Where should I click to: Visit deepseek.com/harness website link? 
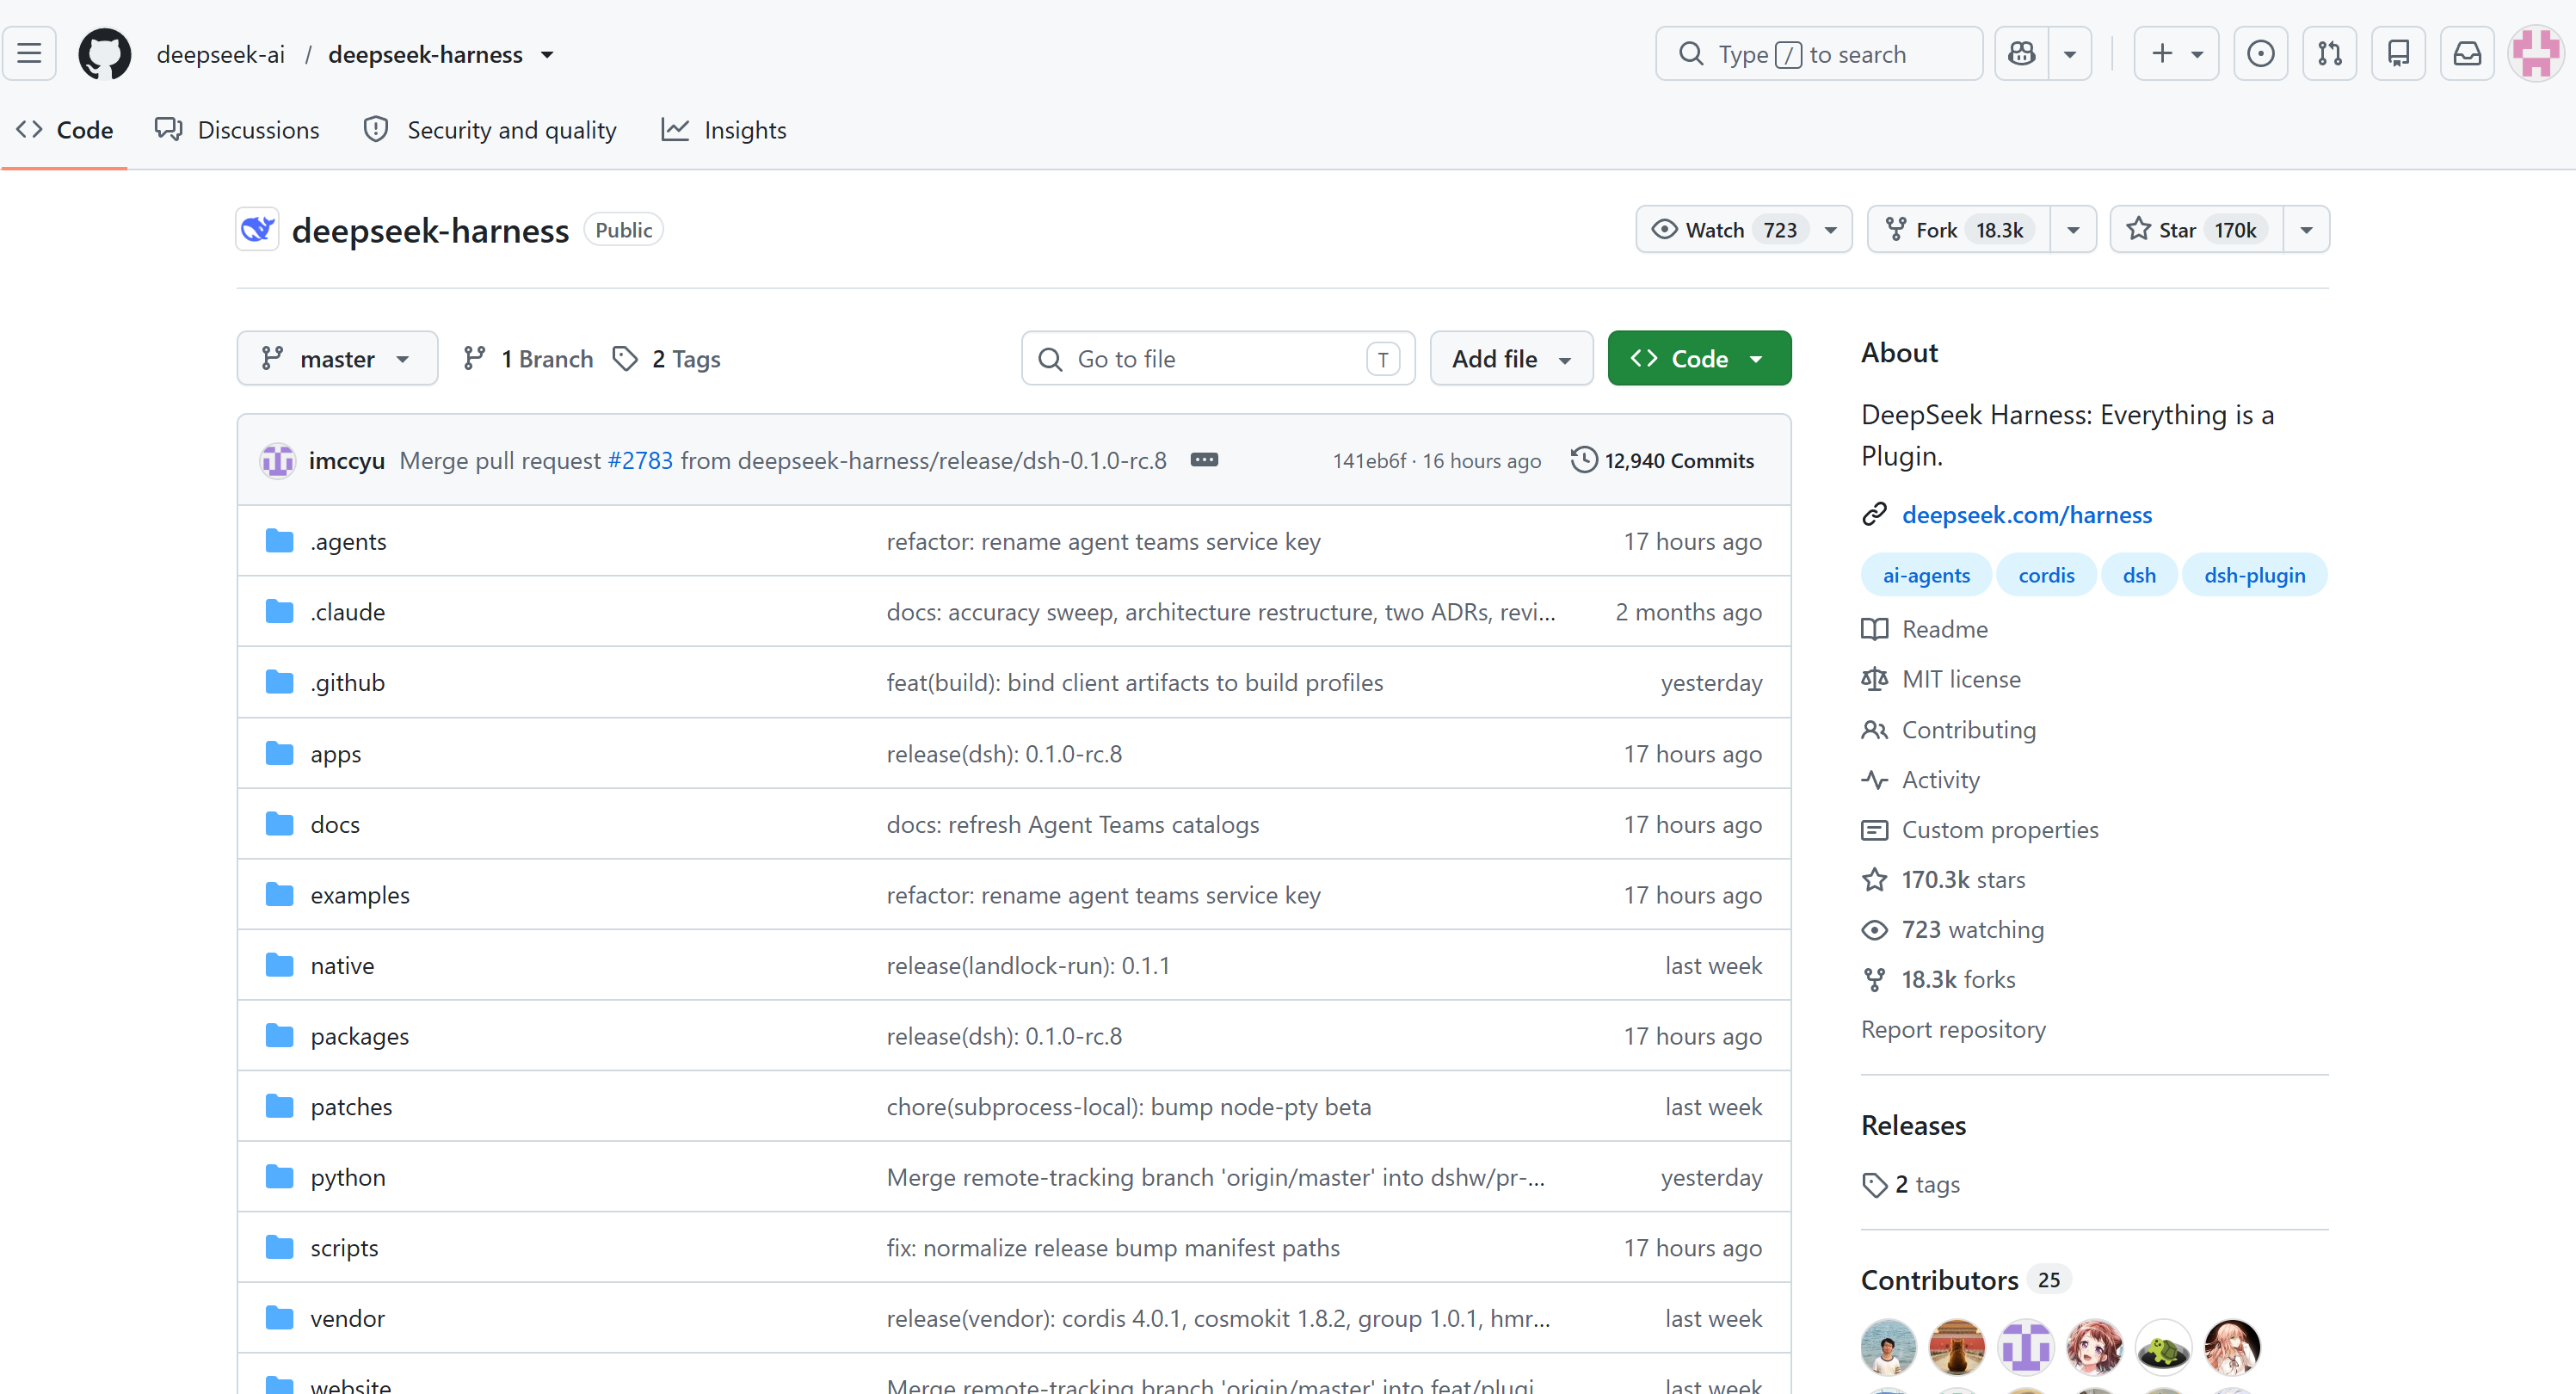point(2027,514)
